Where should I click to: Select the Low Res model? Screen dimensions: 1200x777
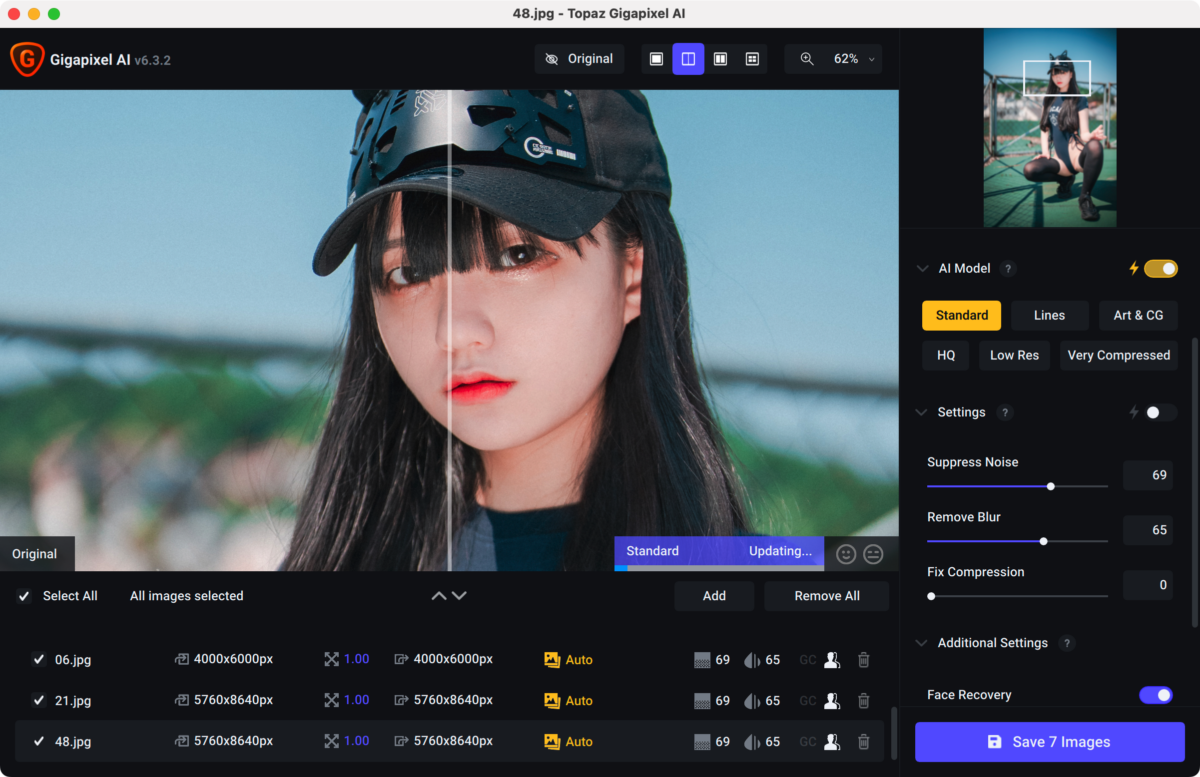pos(1014,355)
